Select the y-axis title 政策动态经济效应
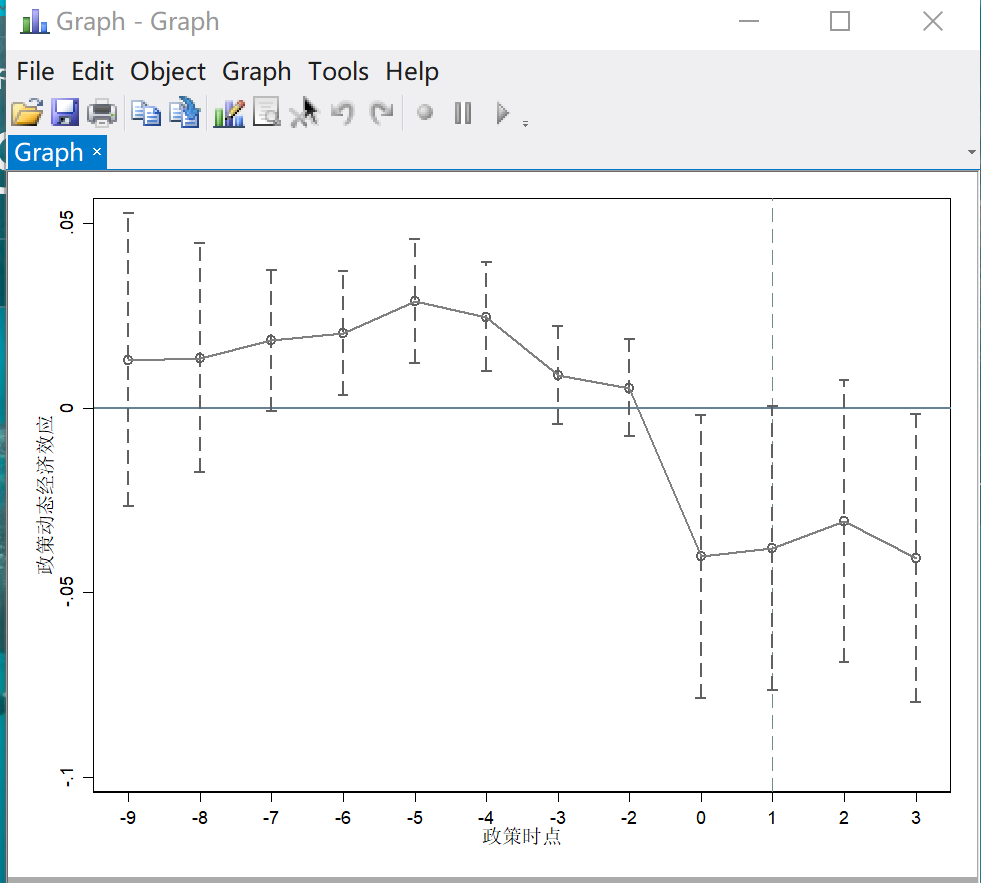981x883 pixels. click(x=45, y=494)
